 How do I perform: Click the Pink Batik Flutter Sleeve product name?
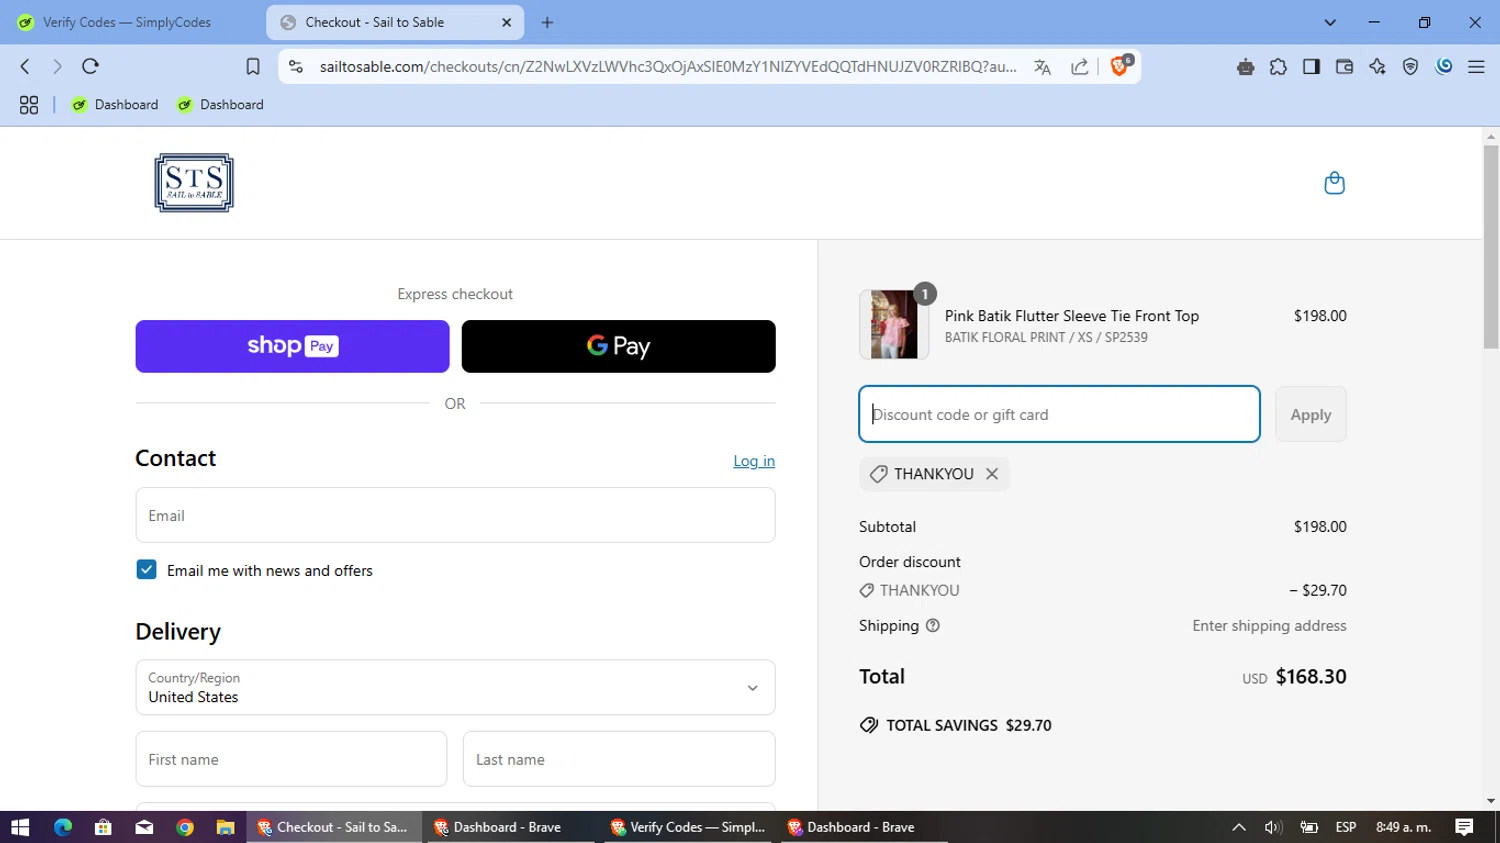[x=1071, y=316]
